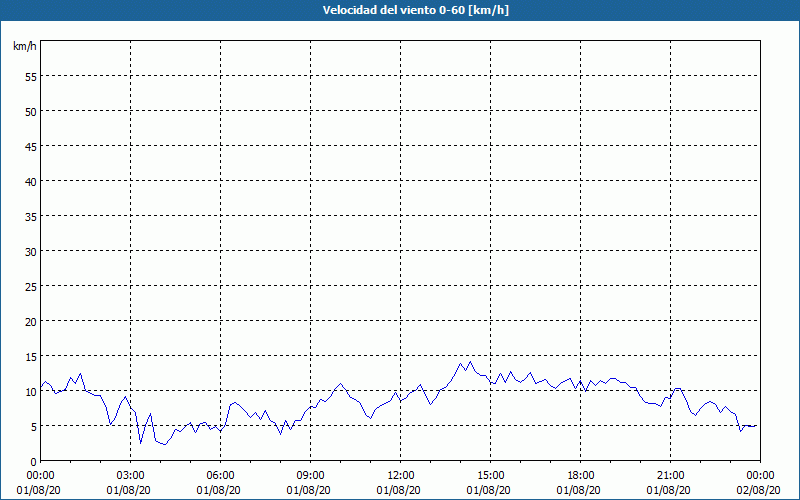Image resolution: width=800 pixels, height=500 pixels.
Task: Click the y-axis value 40
Action: [x=31, y=182]
